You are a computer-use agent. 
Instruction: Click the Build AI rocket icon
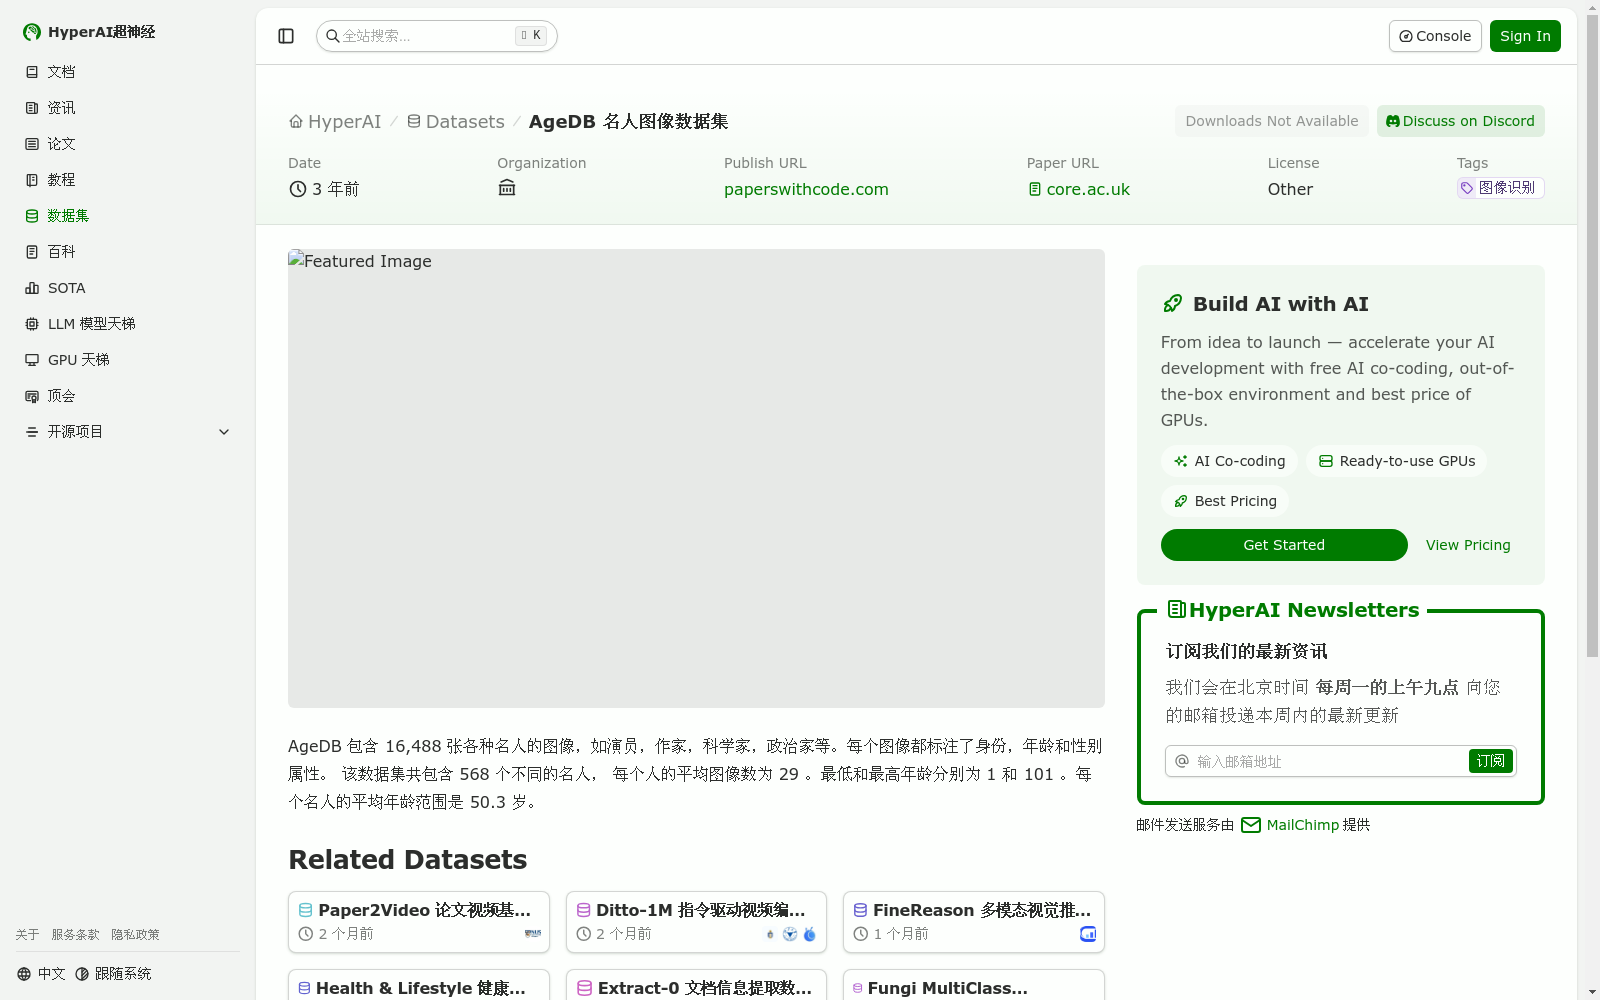pyautogui.click(x=1172, y=304)
